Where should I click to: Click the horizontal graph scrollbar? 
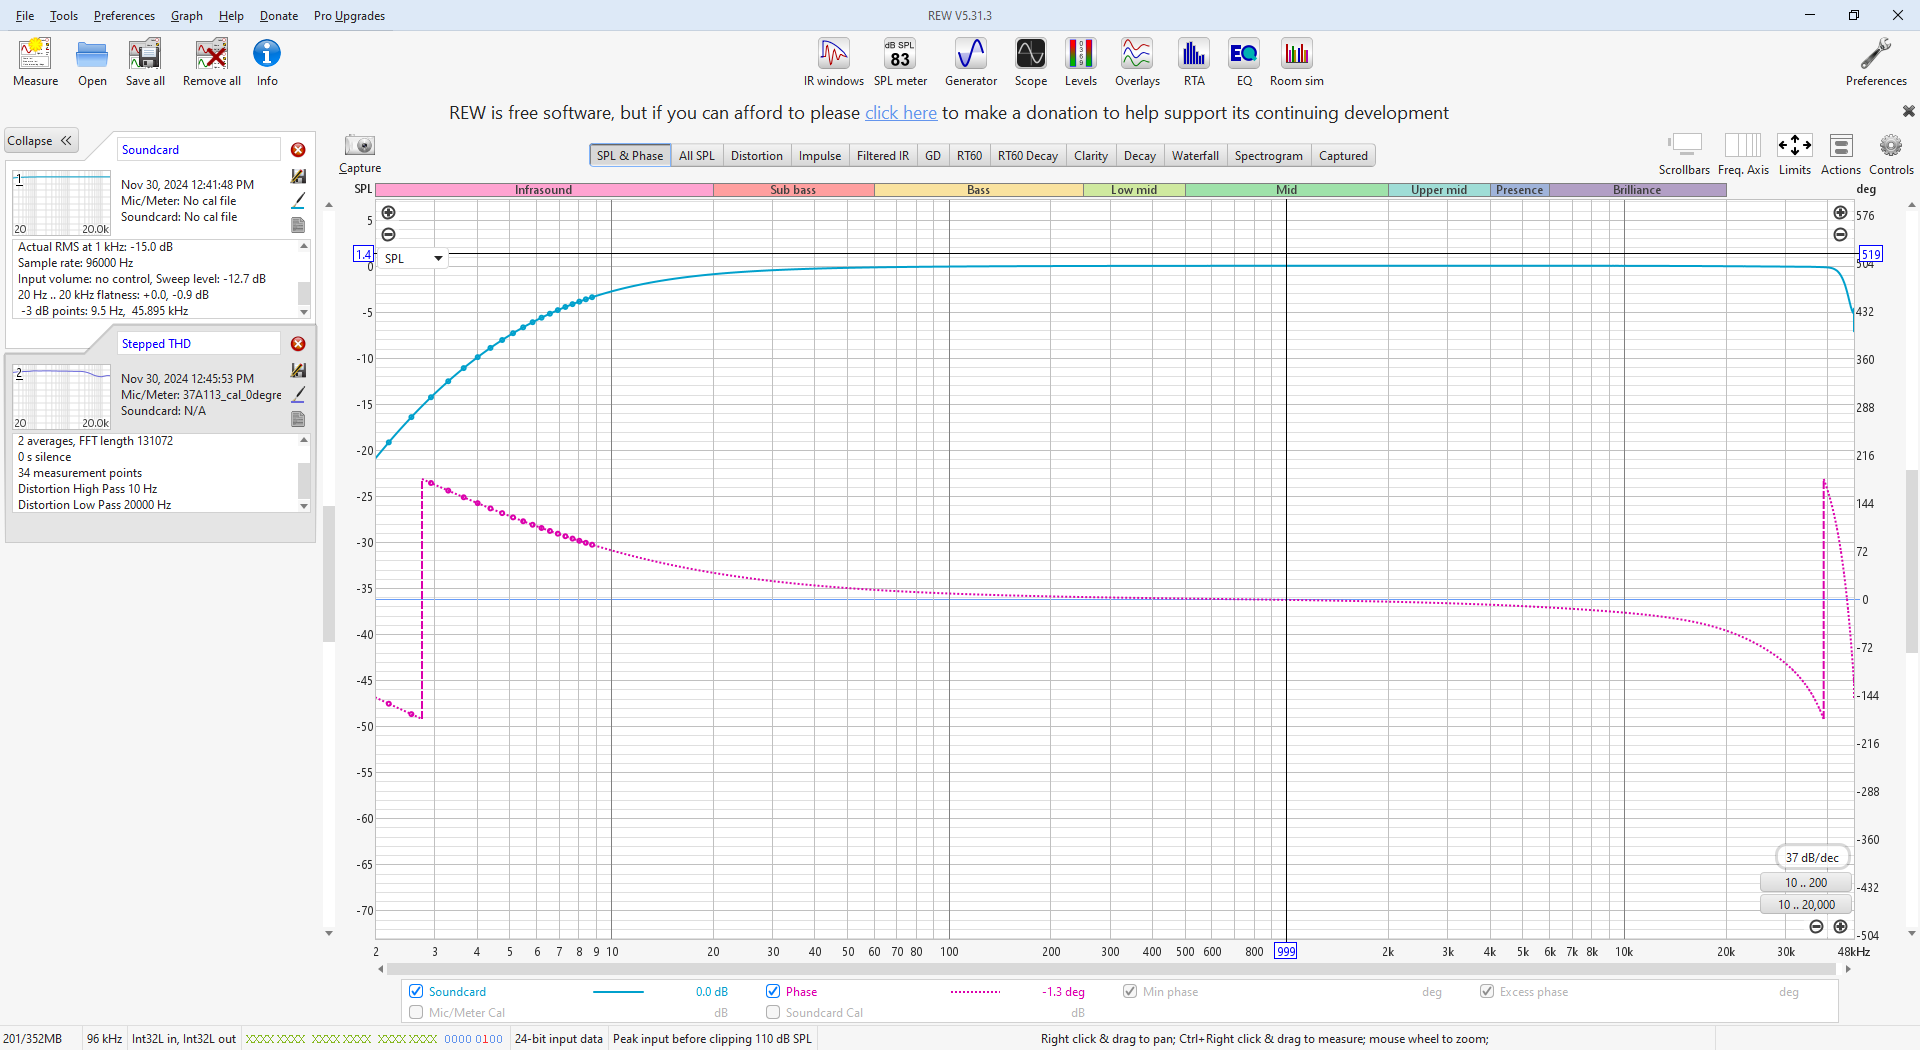click(x=1111, y=969)
